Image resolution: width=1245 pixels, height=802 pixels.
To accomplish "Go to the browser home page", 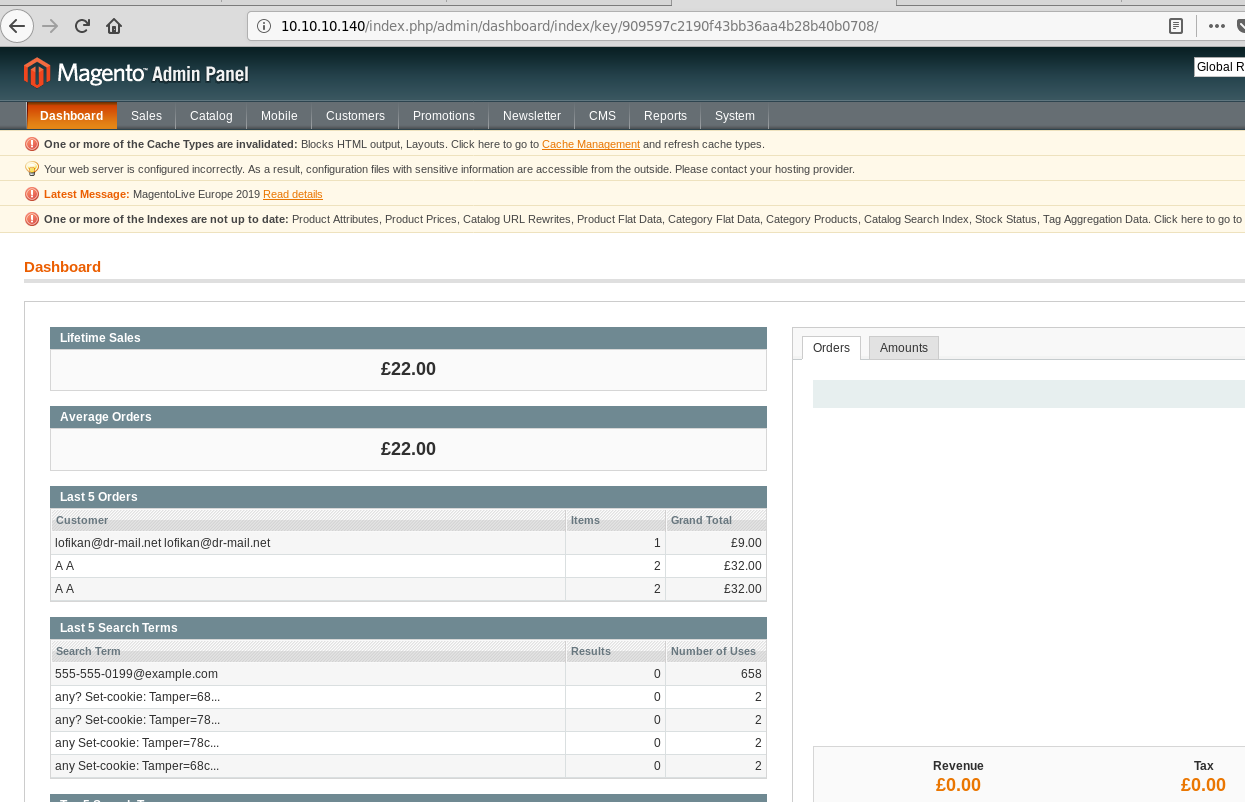I will [114, 26].
